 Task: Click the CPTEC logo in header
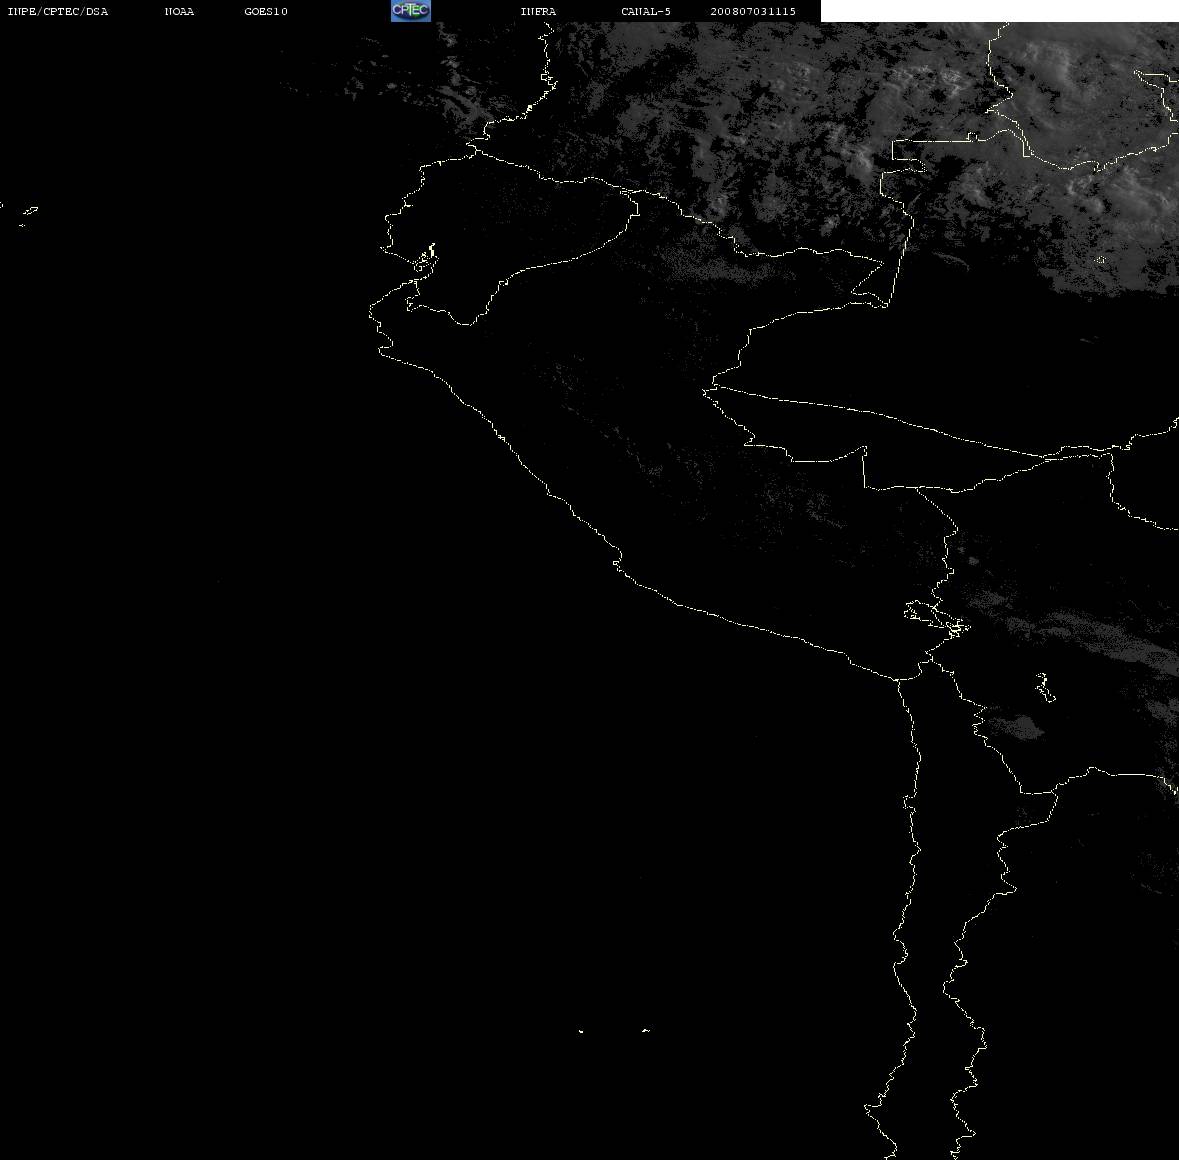coord(411,11)
